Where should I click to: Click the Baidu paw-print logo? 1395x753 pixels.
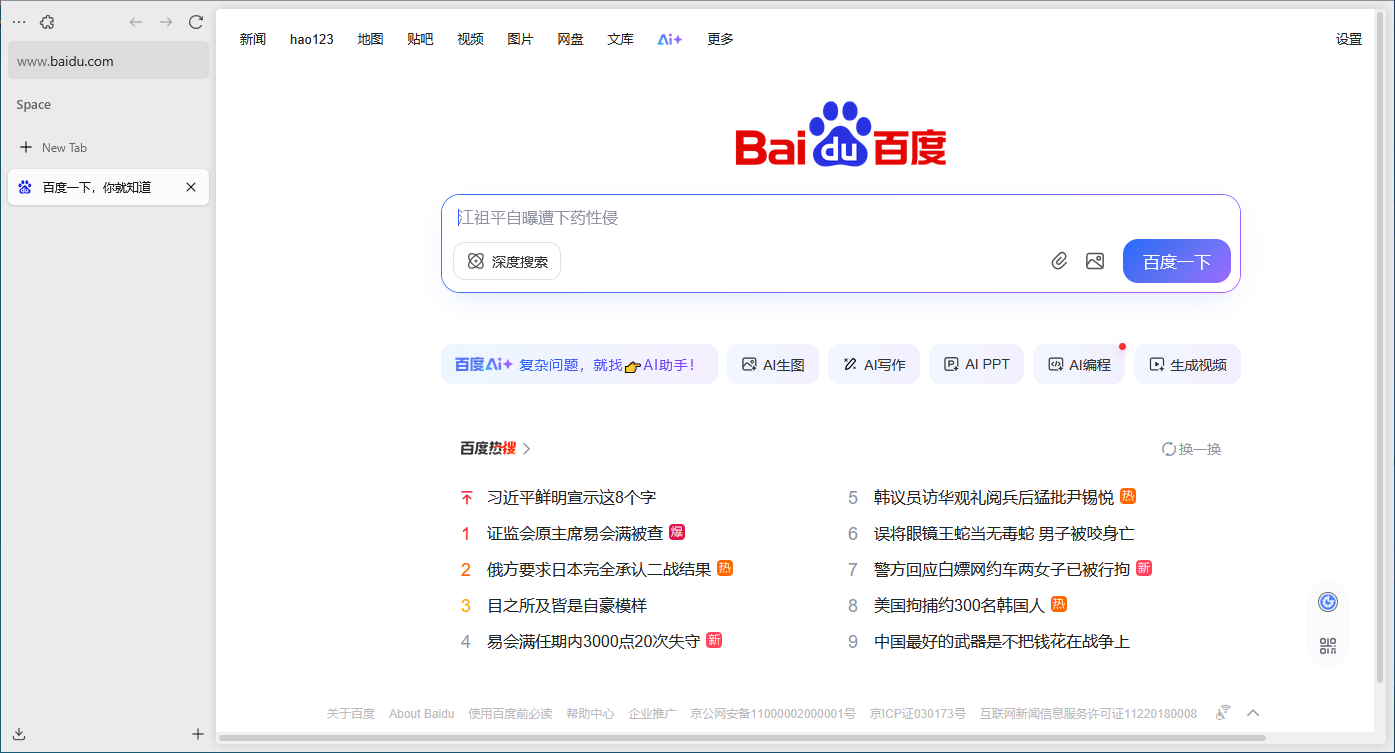click(839, 132)
